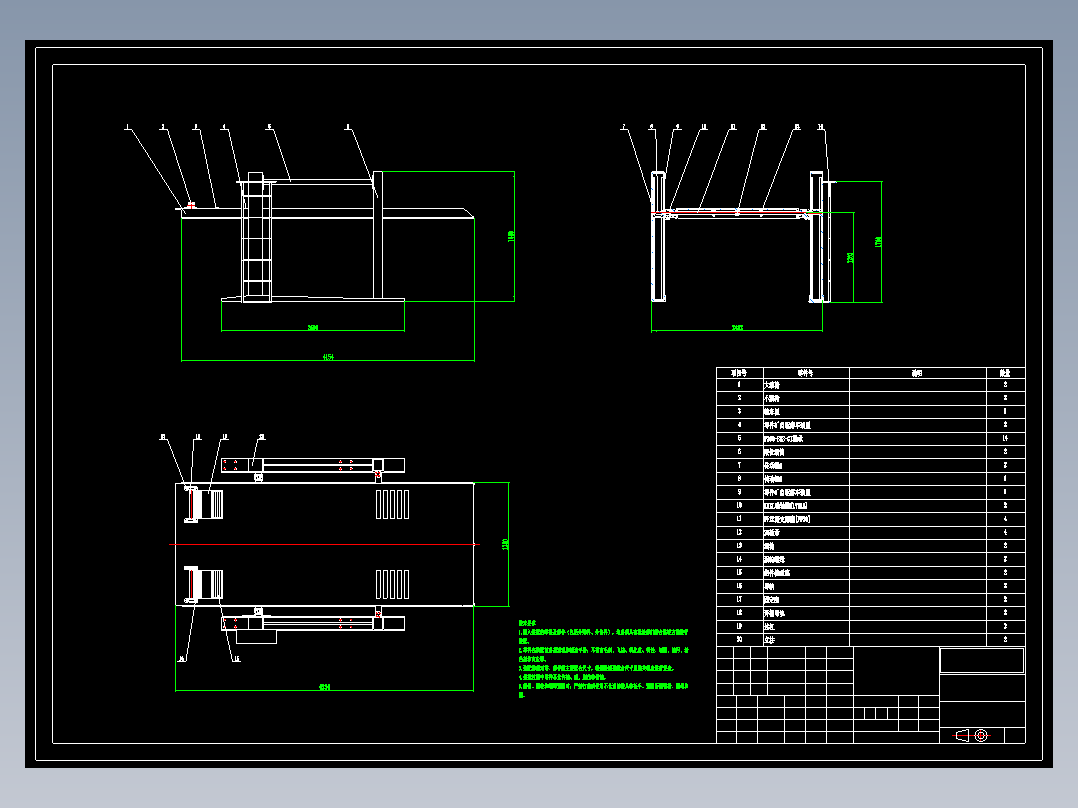The height and width of the screenshot is (808, 1078).
Task: Select the first column header of the parts table
Action: click(x=739, y=373)
